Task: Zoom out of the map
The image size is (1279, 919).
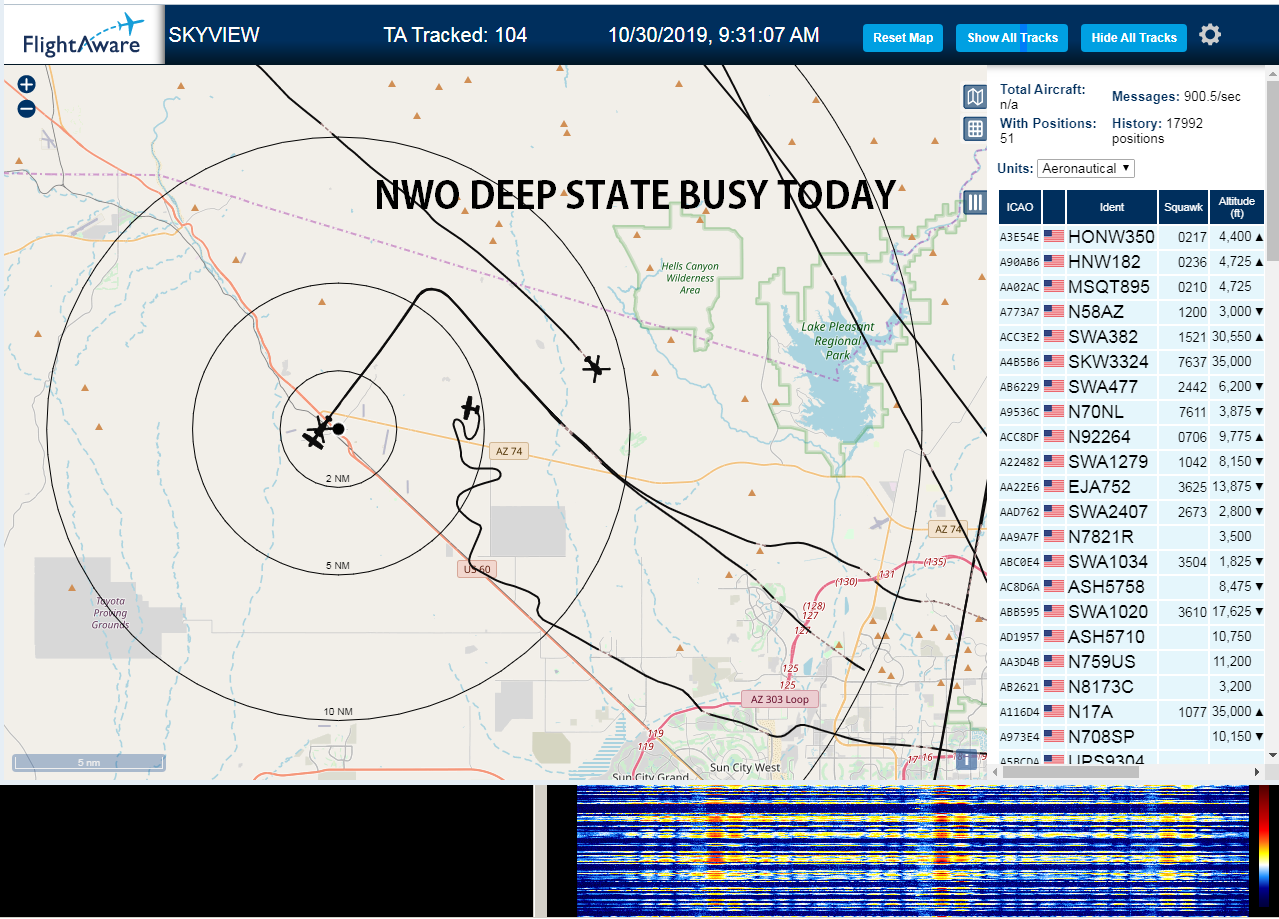Action: [26, 109]
